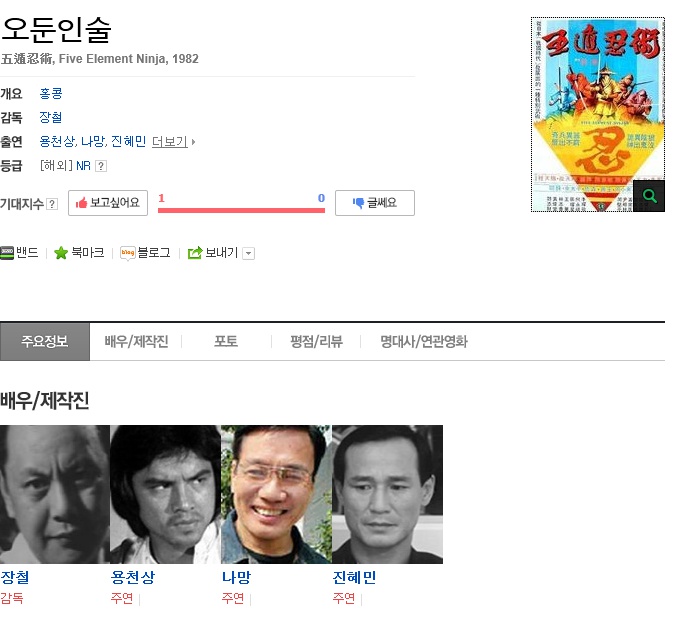Vote with the 글쎄요 thumbs-down button

coord(375,203)
